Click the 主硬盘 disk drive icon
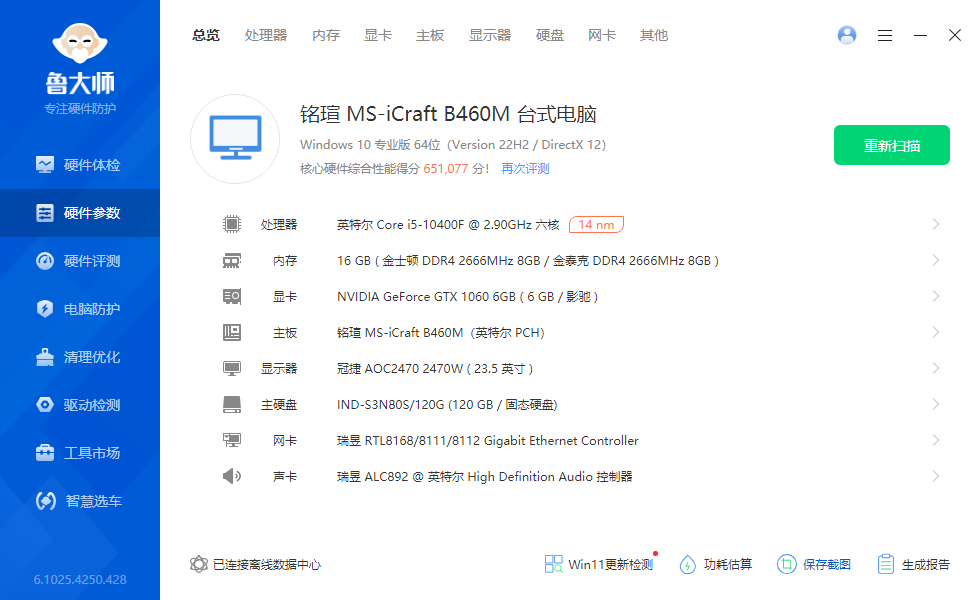Image resolution: width=980 pixels, height=600 pixels. (232, 404)
